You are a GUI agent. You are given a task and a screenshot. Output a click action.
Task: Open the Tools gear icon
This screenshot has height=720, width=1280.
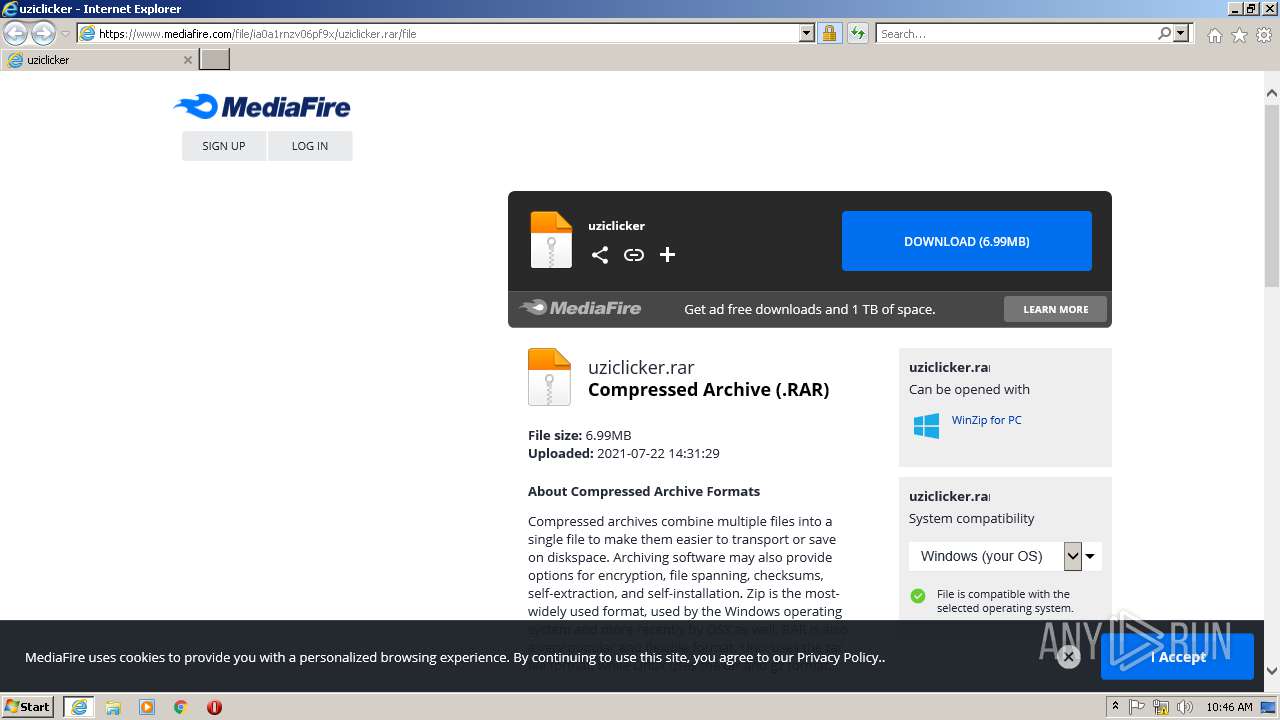1264,35
